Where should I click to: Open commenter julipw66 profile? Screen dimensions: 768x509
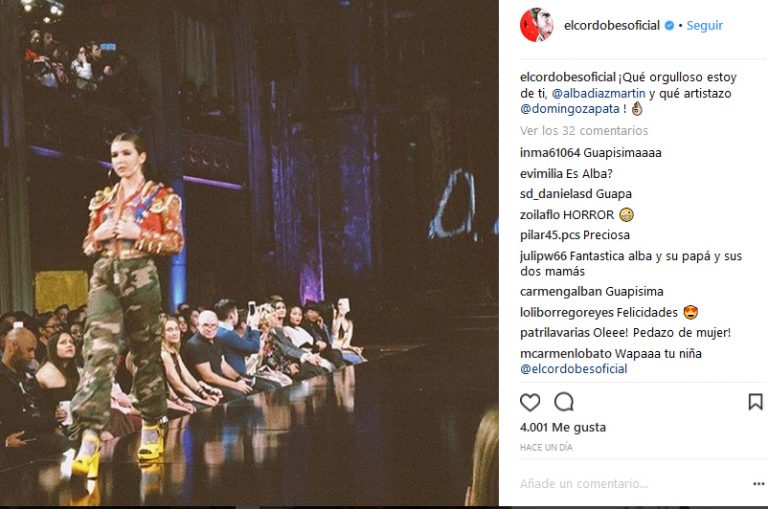(543, 256)
